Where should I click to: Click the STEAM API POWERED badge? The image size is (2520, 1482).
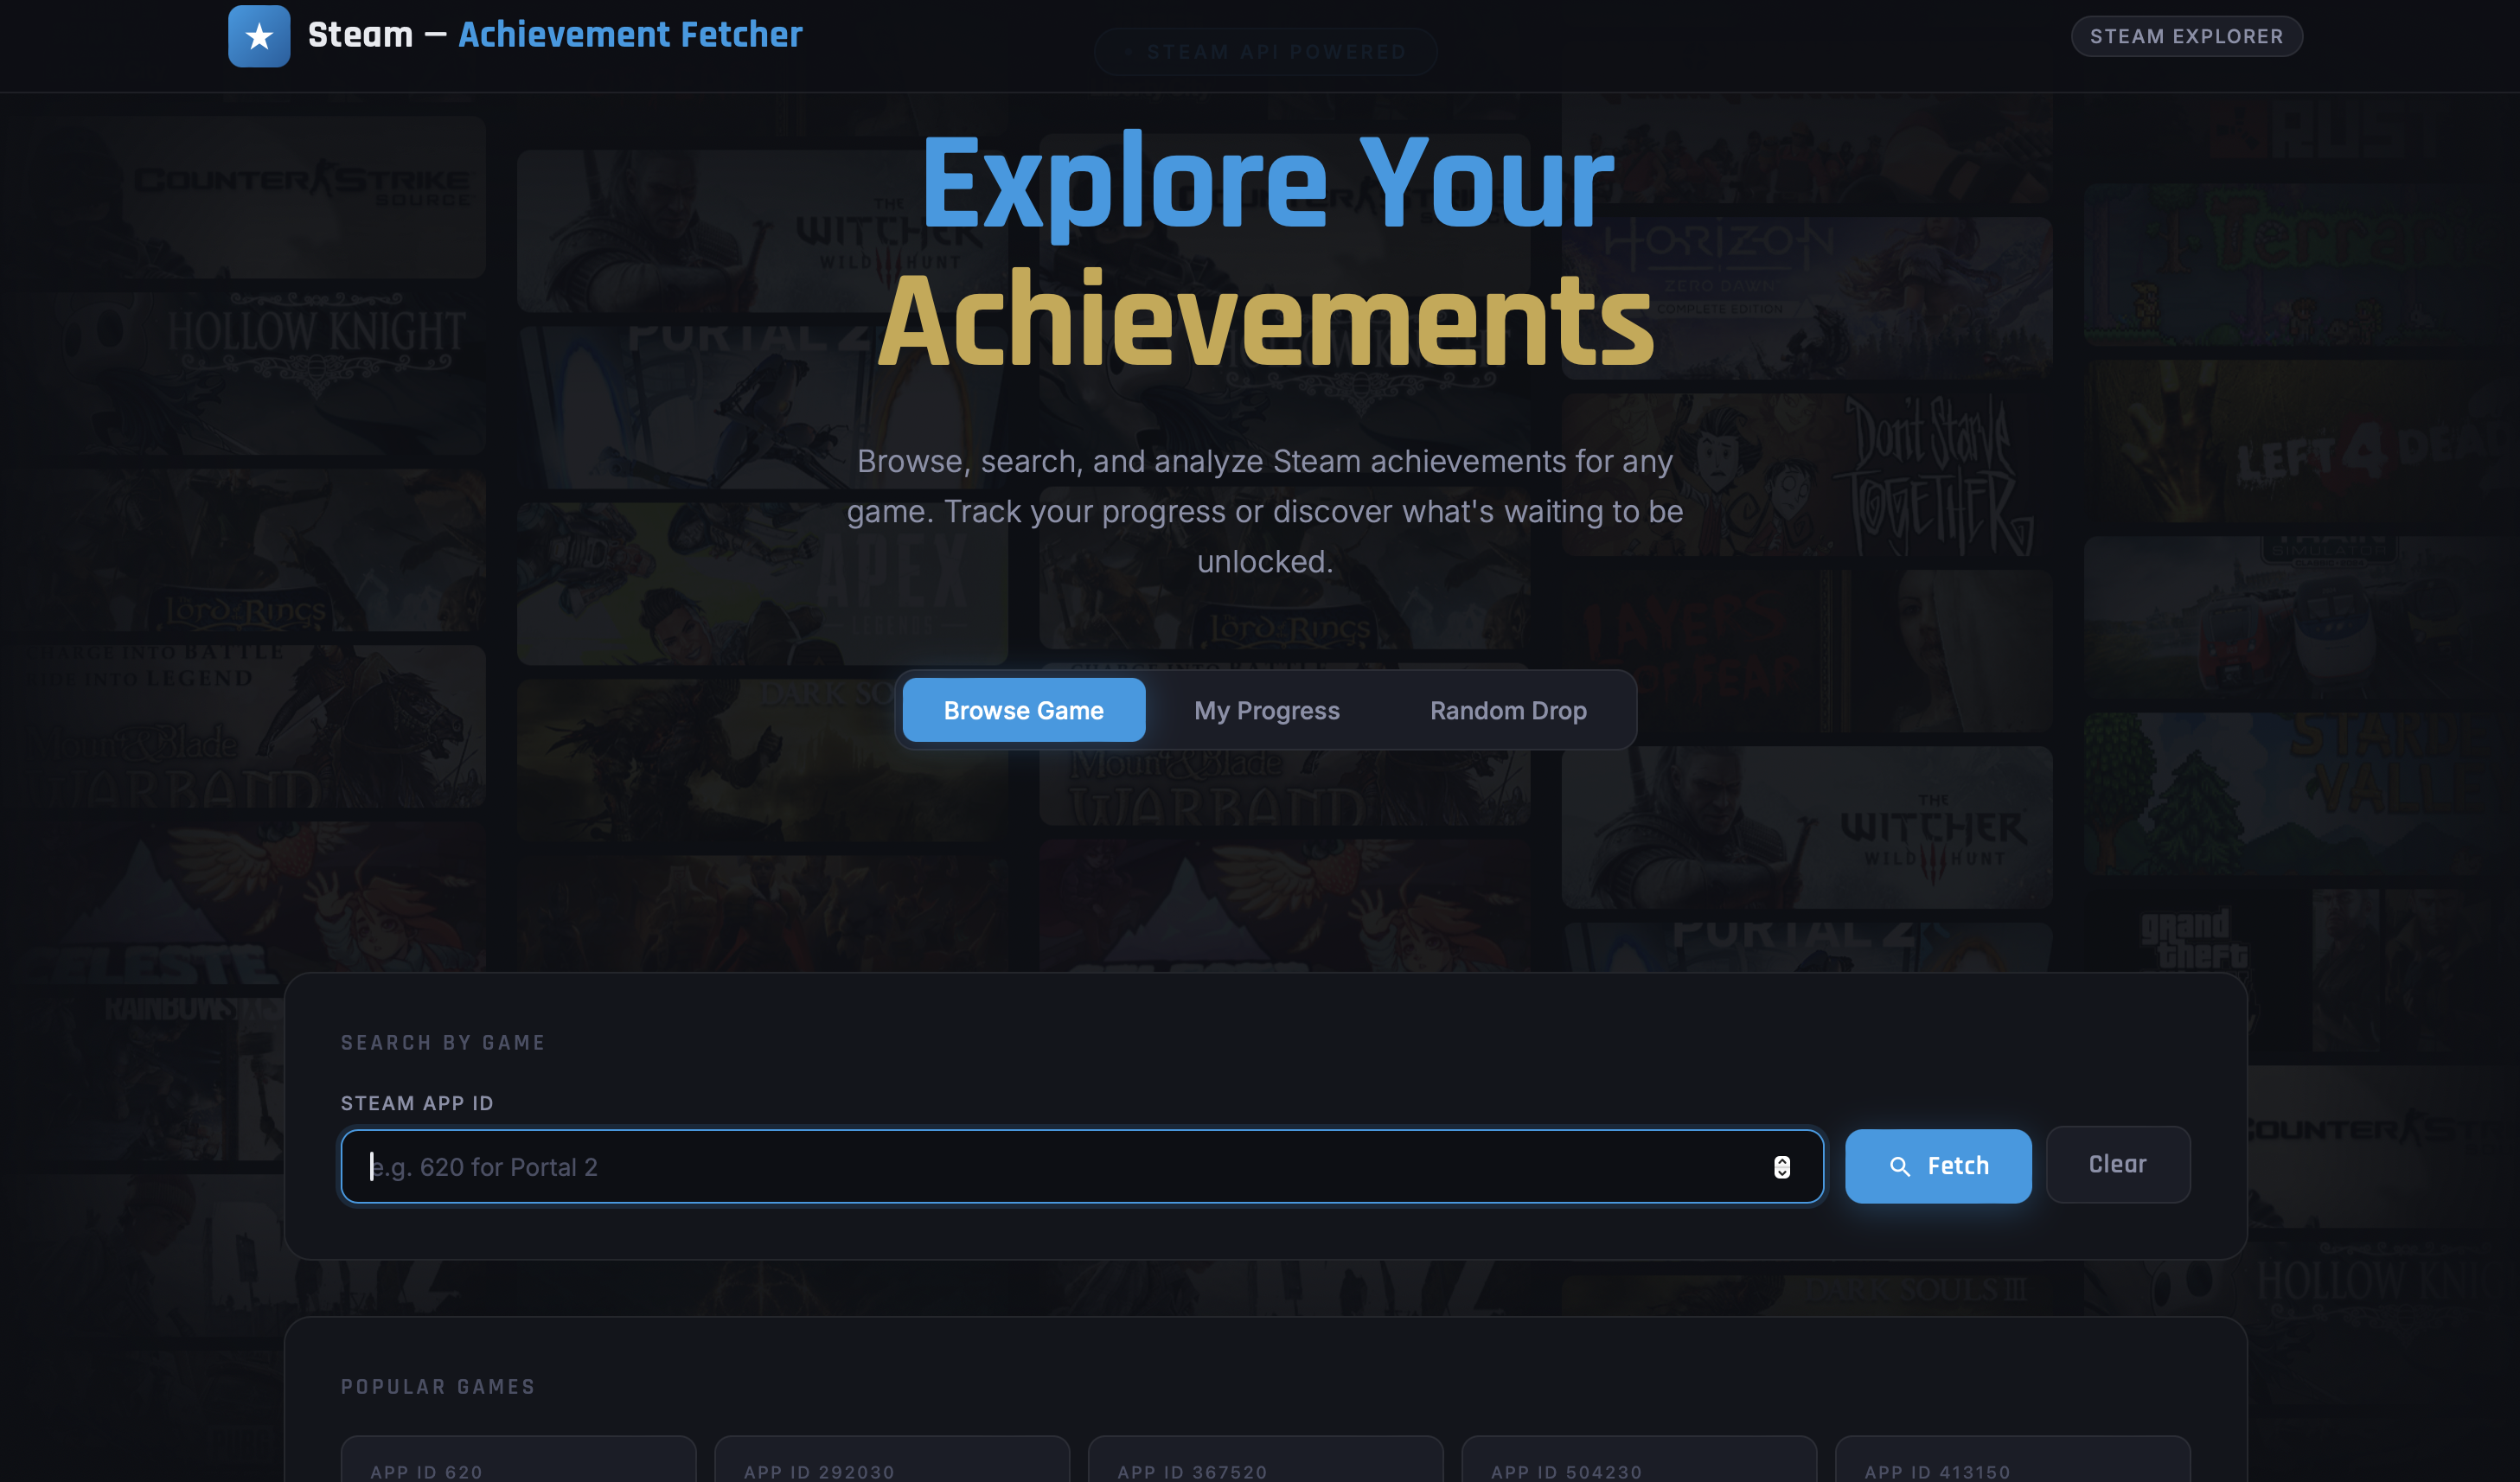(x=1265, y=51)
